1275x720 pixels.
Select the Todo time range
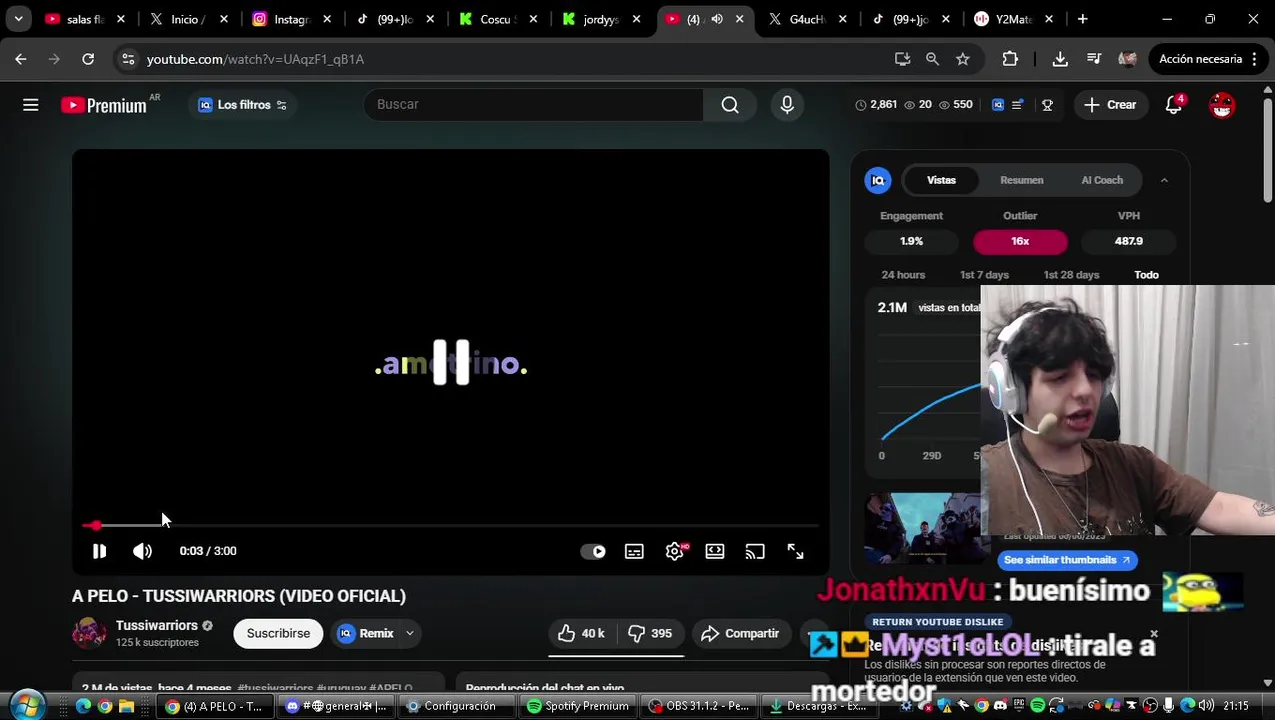(1146, 275)
